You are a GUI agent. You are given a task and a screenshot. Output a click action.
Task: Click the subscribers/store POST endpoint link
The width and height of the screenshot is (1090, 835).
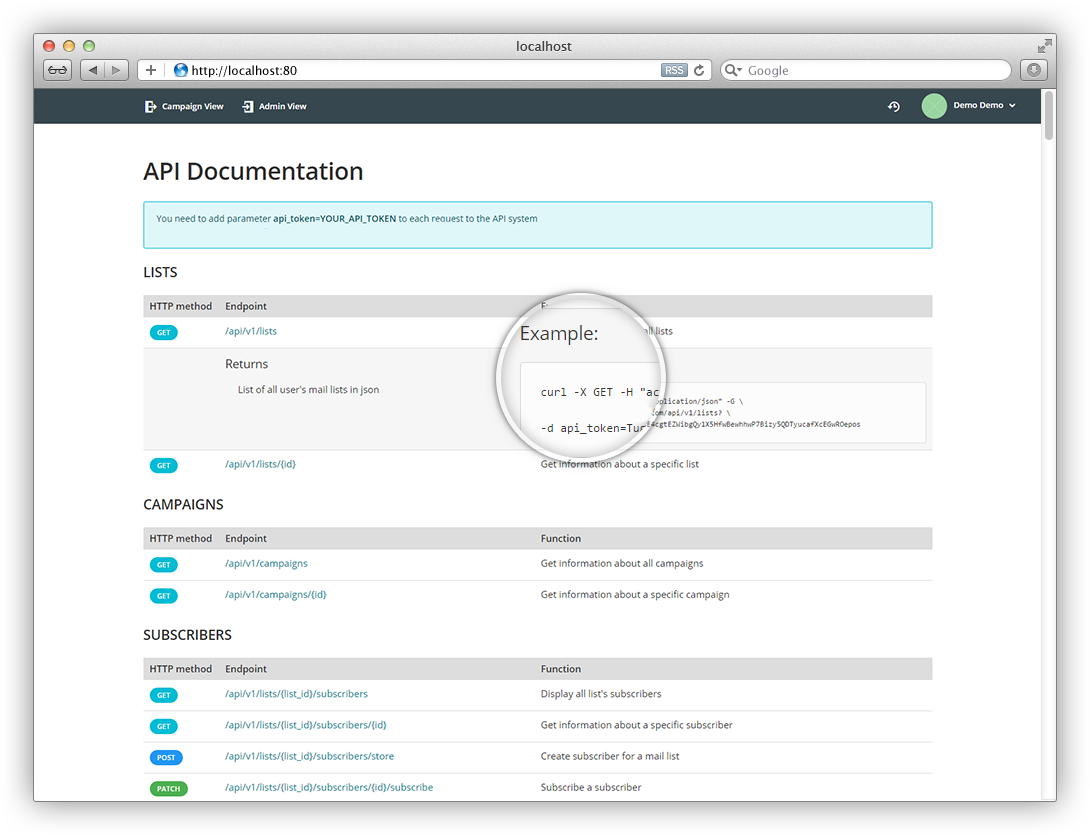309,756
